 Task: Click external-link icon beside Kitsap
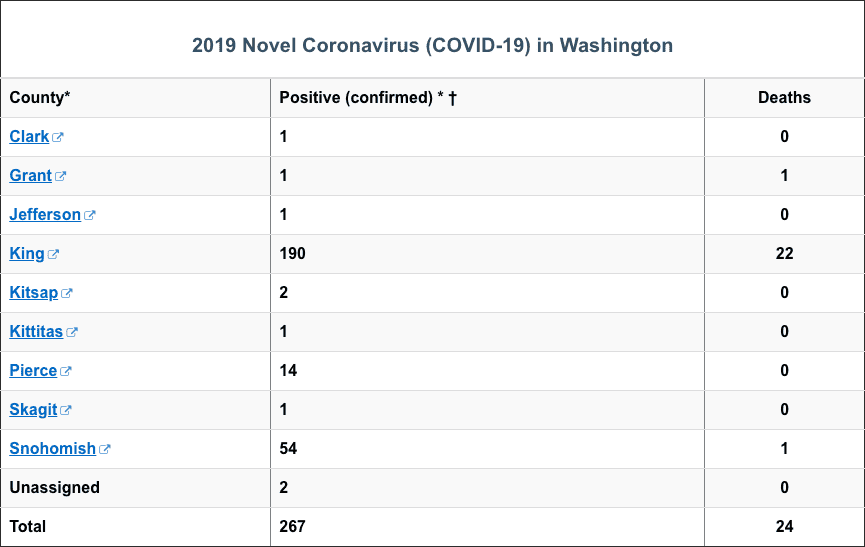[x=67, y=293]
